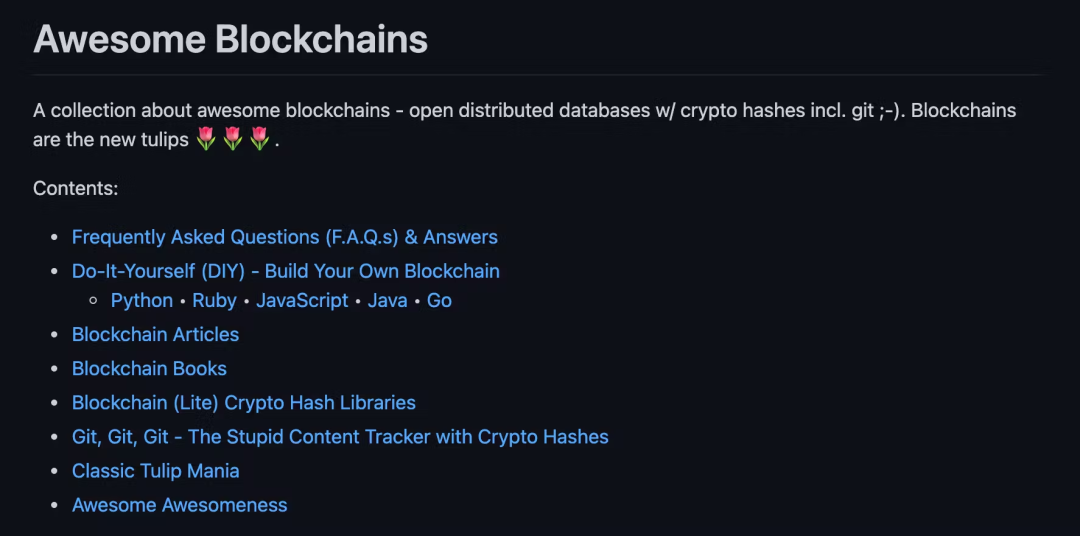Open Blockchain (Lite) Crypto Hash Libraries link
1080x536 pixels.
[243, 403]
